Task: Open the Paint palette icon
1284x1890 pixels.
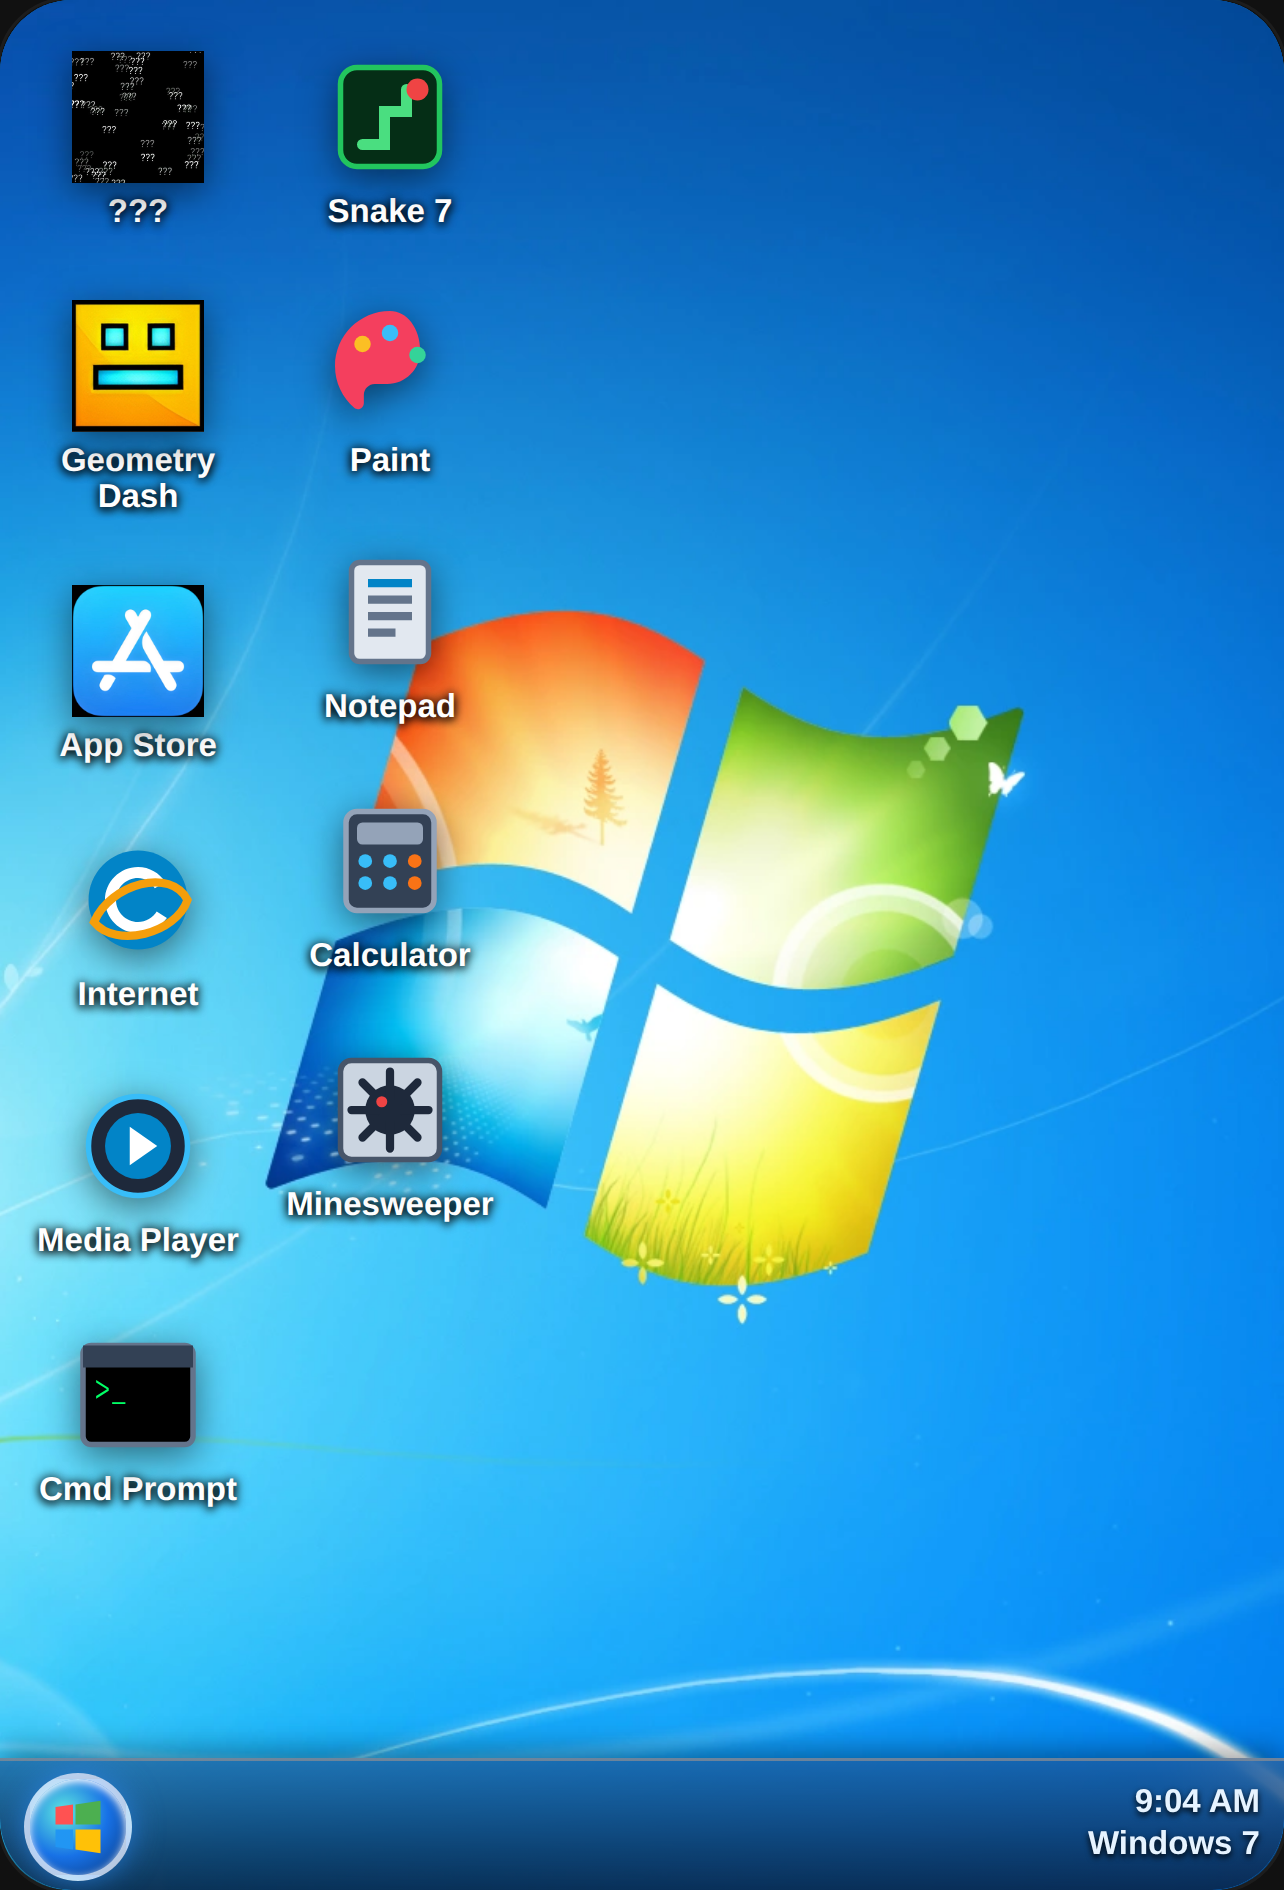Action: coord(381,360)
